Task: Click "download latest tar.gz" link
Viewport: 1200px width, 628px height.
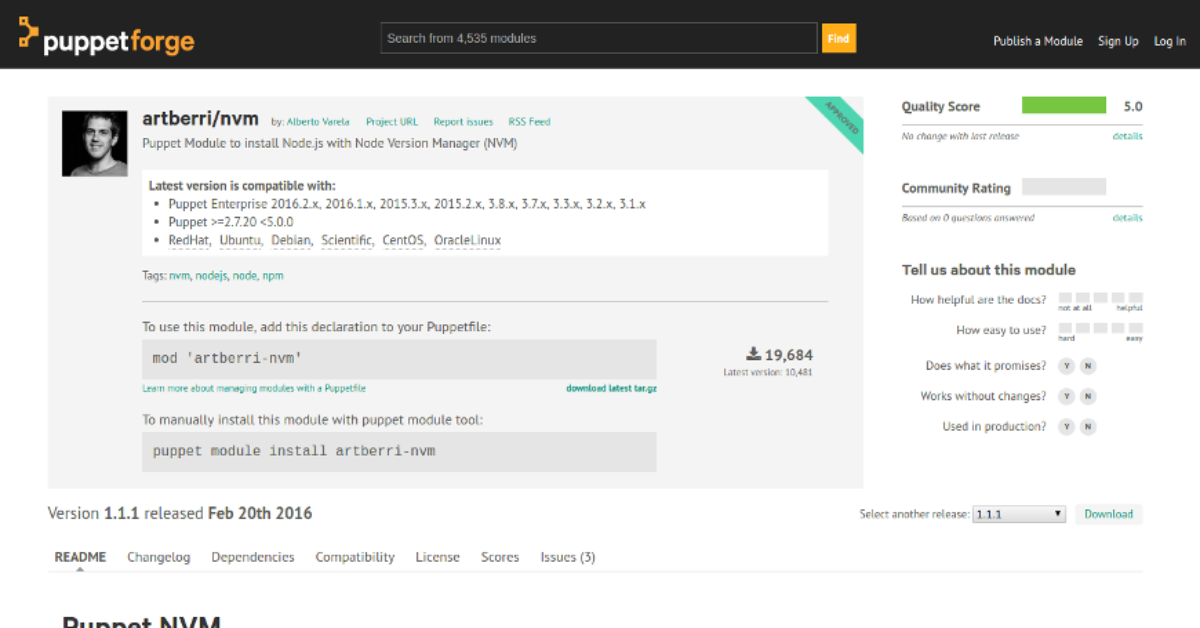Action: (x=614, y=387)
